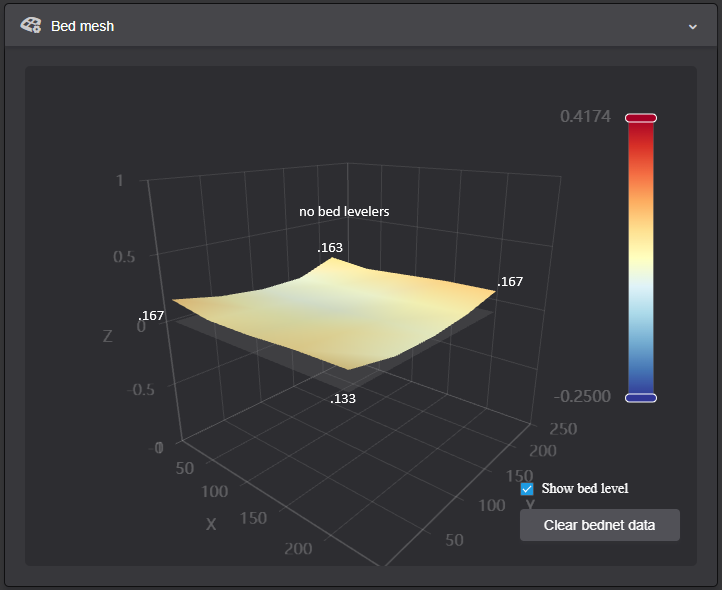Screen dimensions: 722x590
Task: Click the red upper color scale handle
Action: click(640, 118)
